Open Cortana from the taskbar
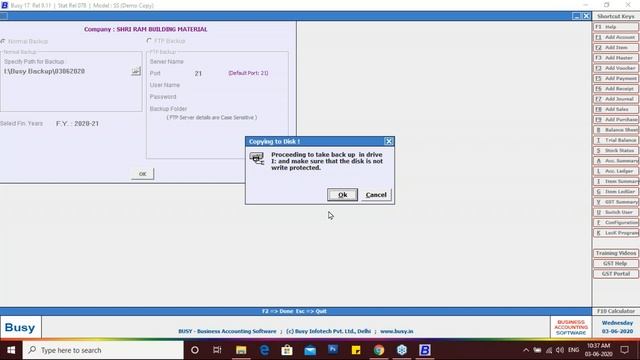Viewport: 640px width, 360px height. [195, 350]
